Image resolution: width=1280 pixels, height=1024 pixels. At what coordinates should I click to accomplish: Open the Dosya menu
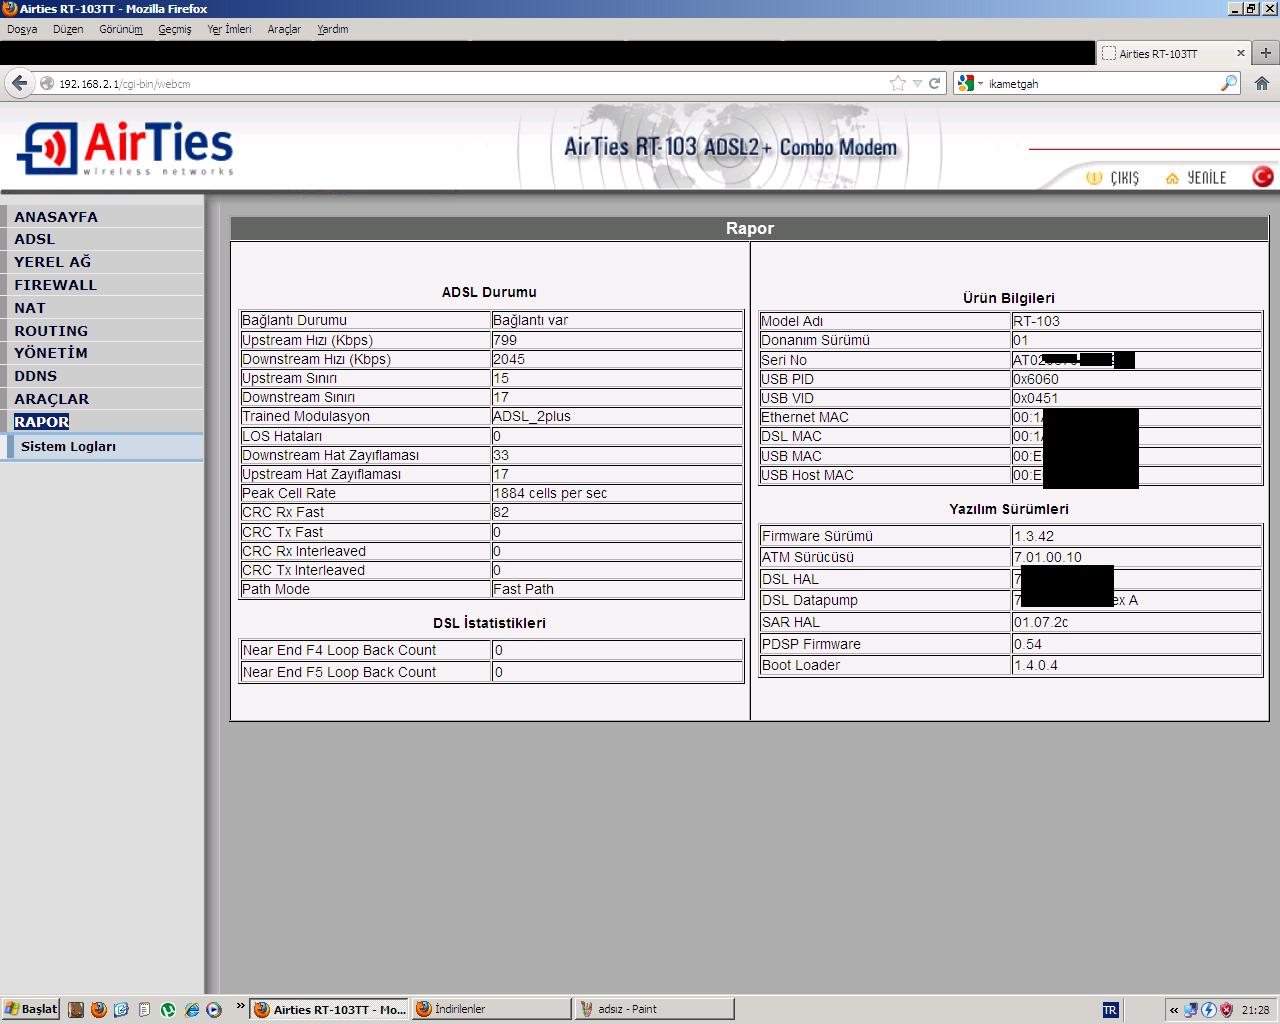coord(22,29)
